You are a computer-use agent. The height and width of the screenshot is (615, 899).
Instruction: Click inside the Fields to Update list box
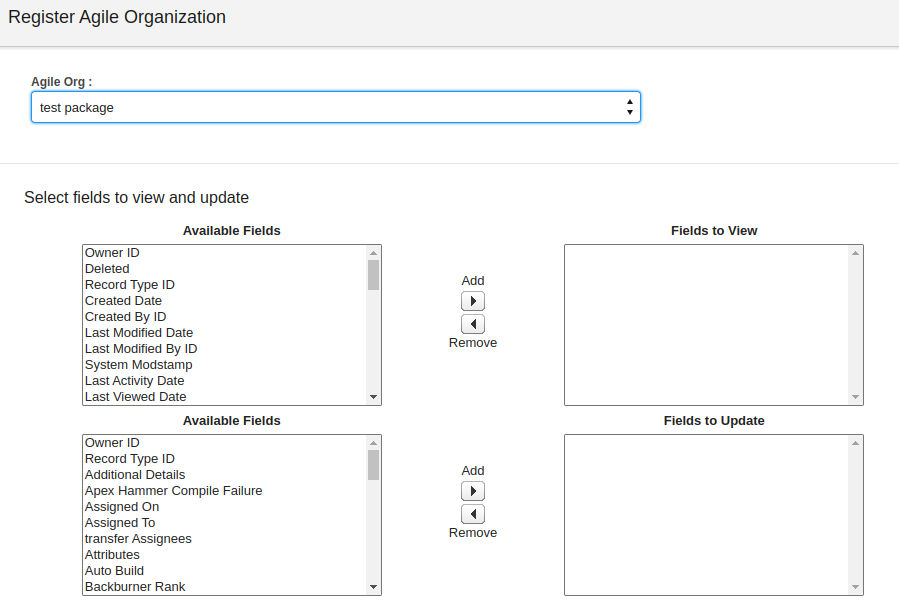(706, 515)
